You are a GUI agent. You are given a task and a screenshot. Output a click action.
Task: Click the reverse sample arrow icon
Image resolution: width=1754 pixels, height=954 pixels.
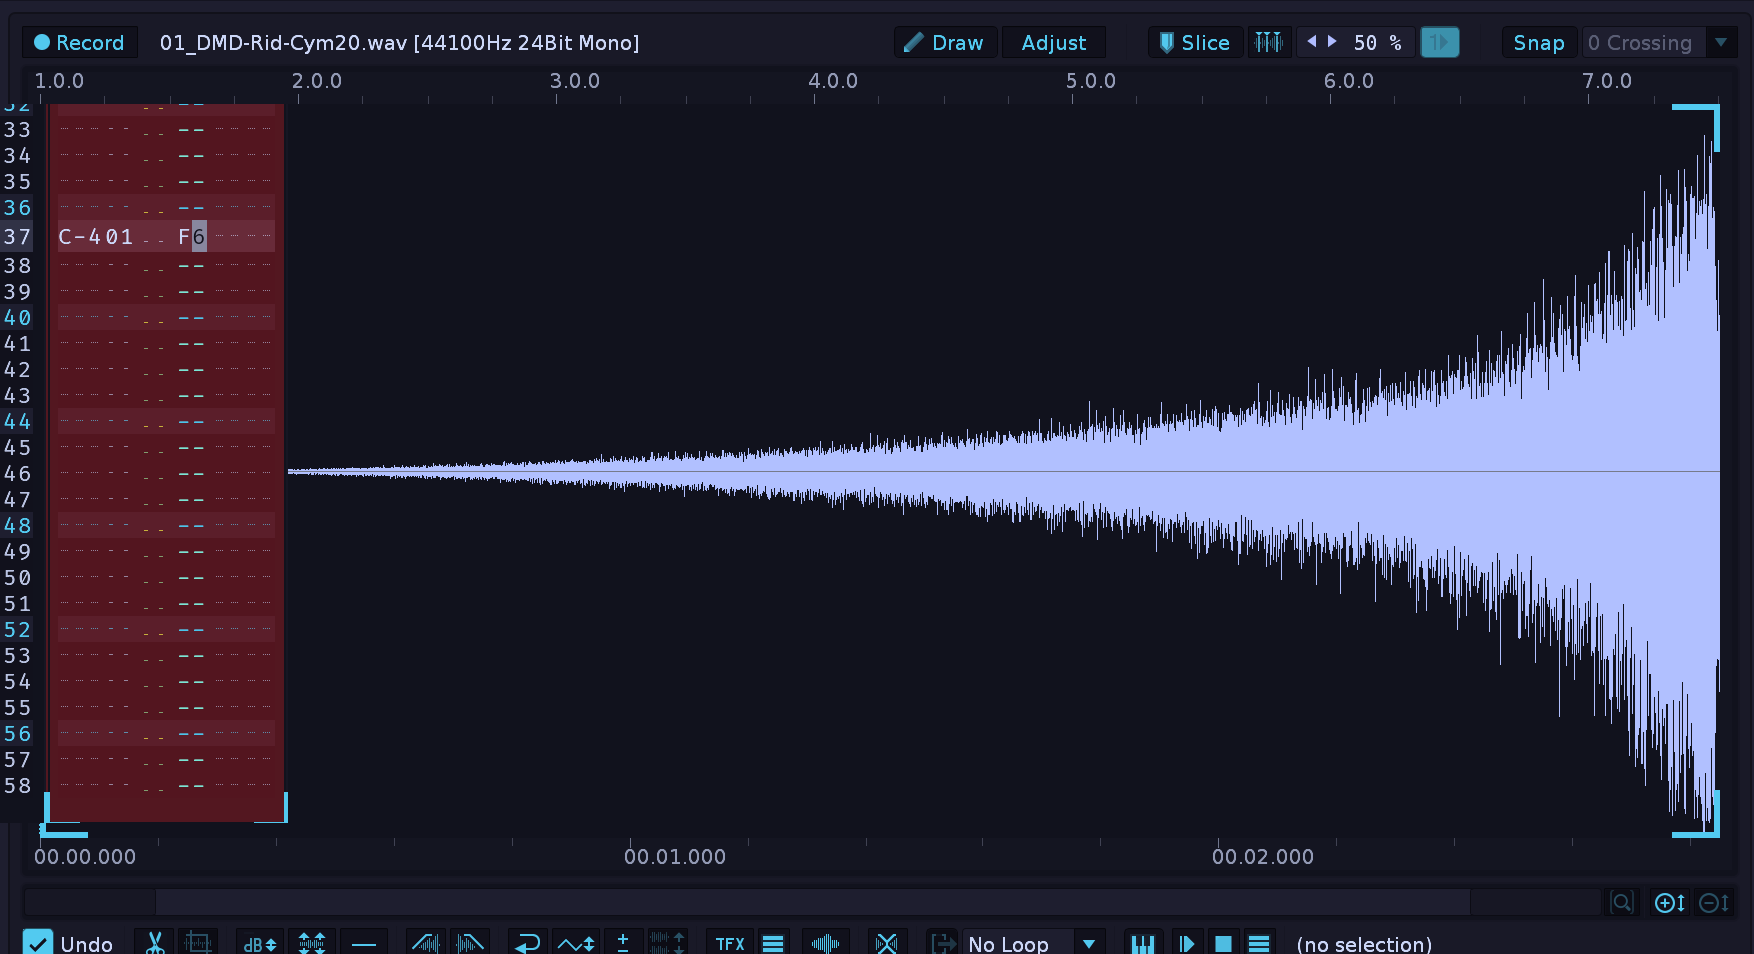(x=527, y=943)
